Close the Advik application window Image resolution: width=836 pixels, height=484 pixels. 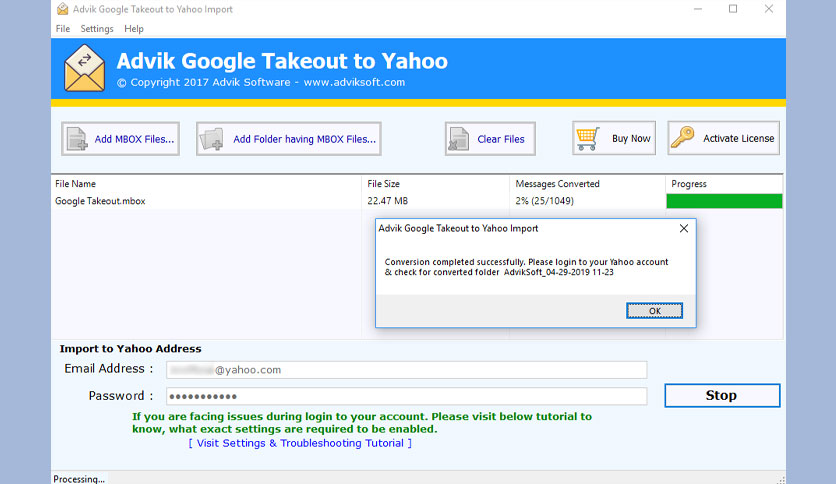click(x=768, y=9)
